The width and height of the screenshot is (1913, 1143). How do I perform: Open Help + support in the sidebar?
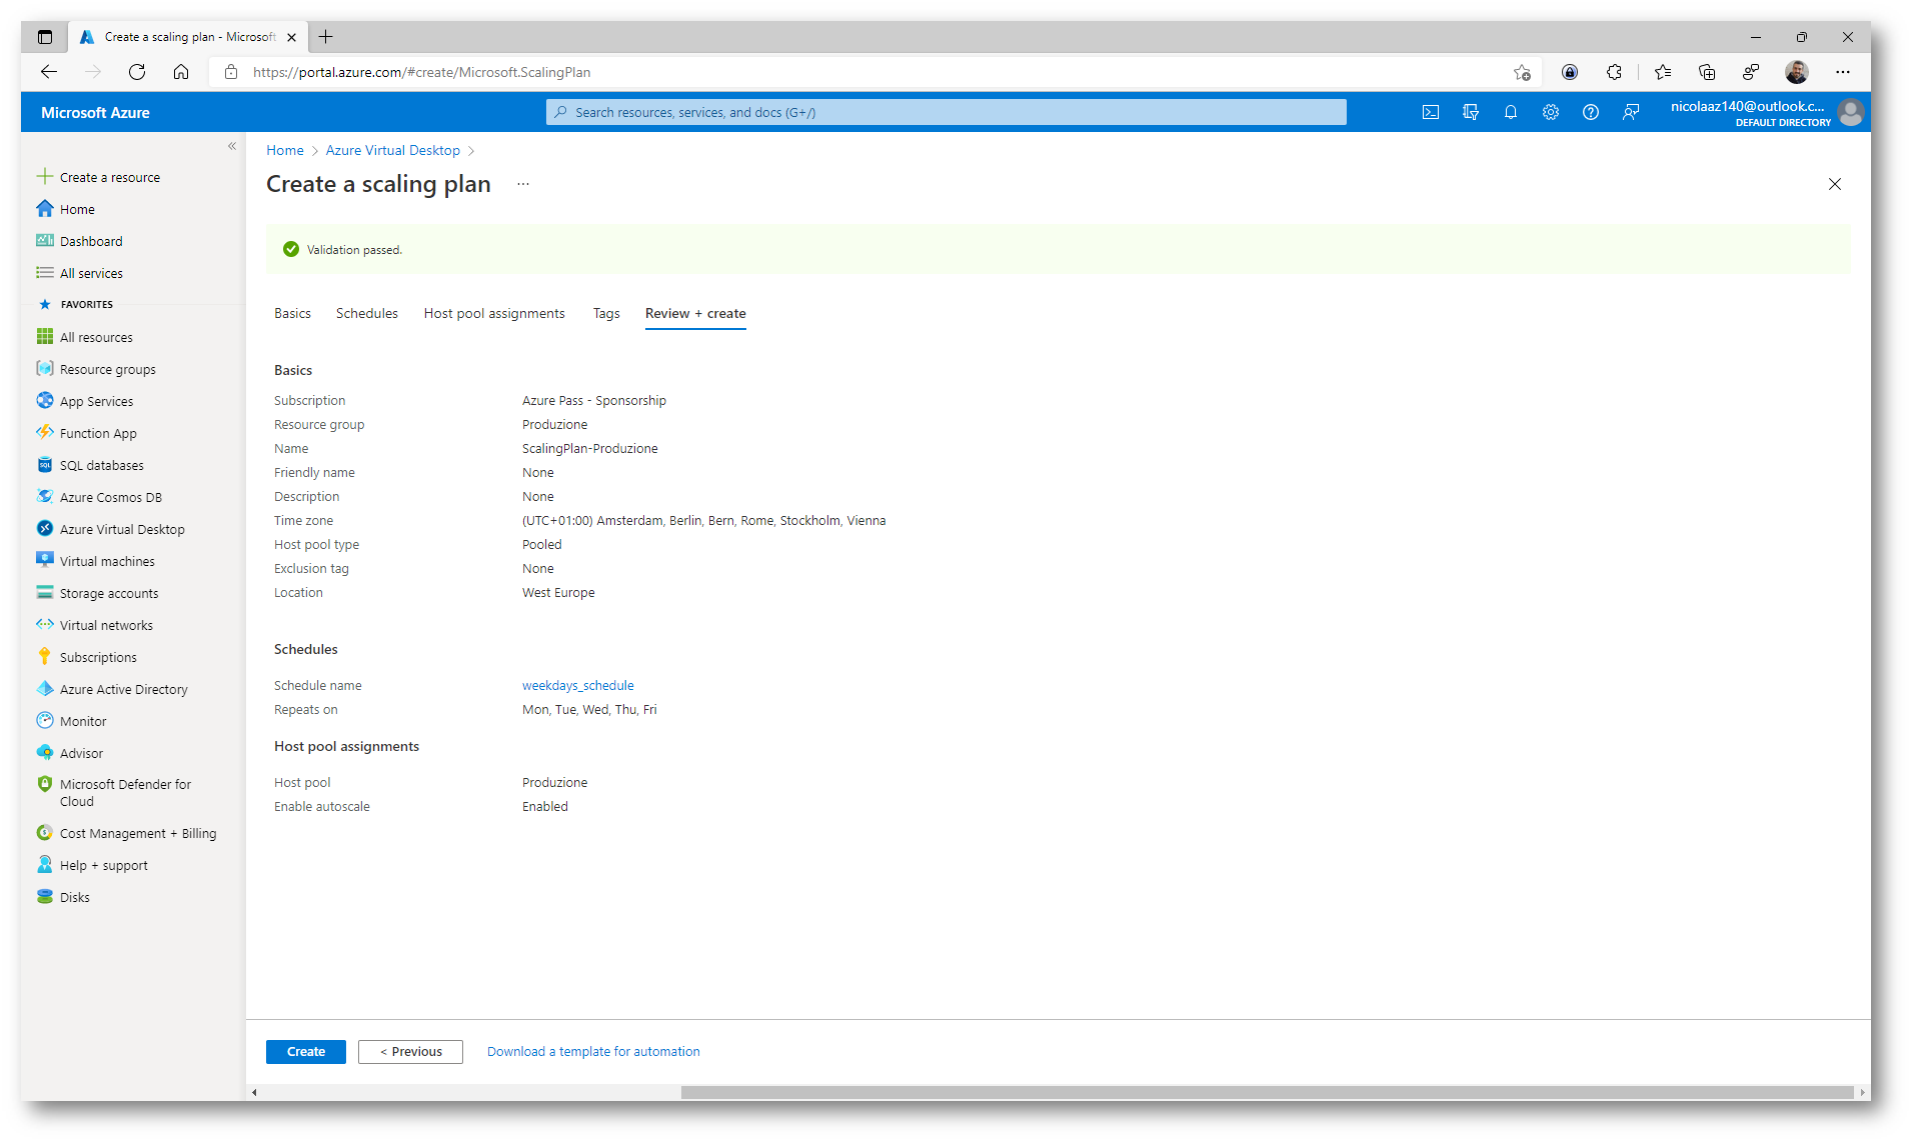[x=92, y=865]
